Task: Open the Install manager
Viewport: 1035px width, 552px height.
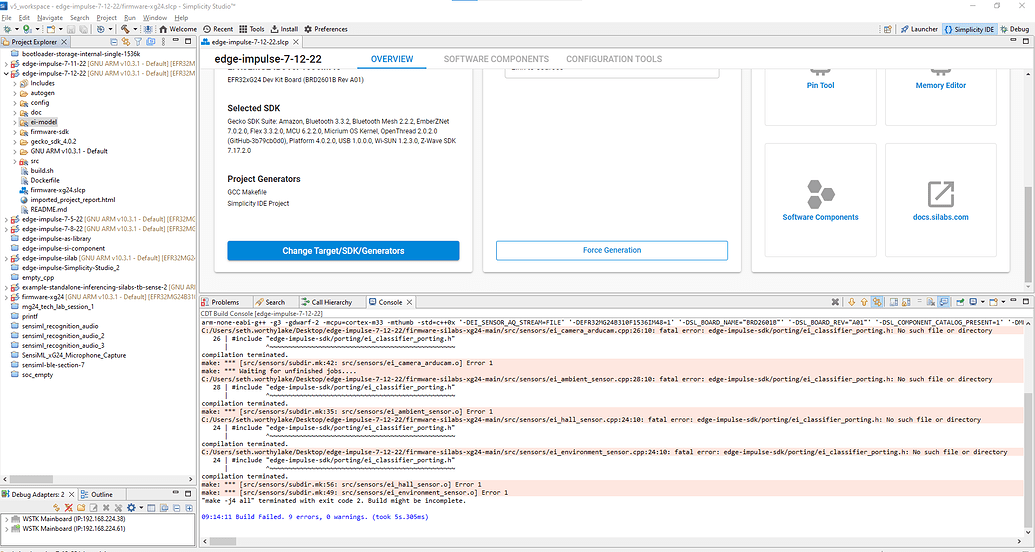Action: pos(284,29)
